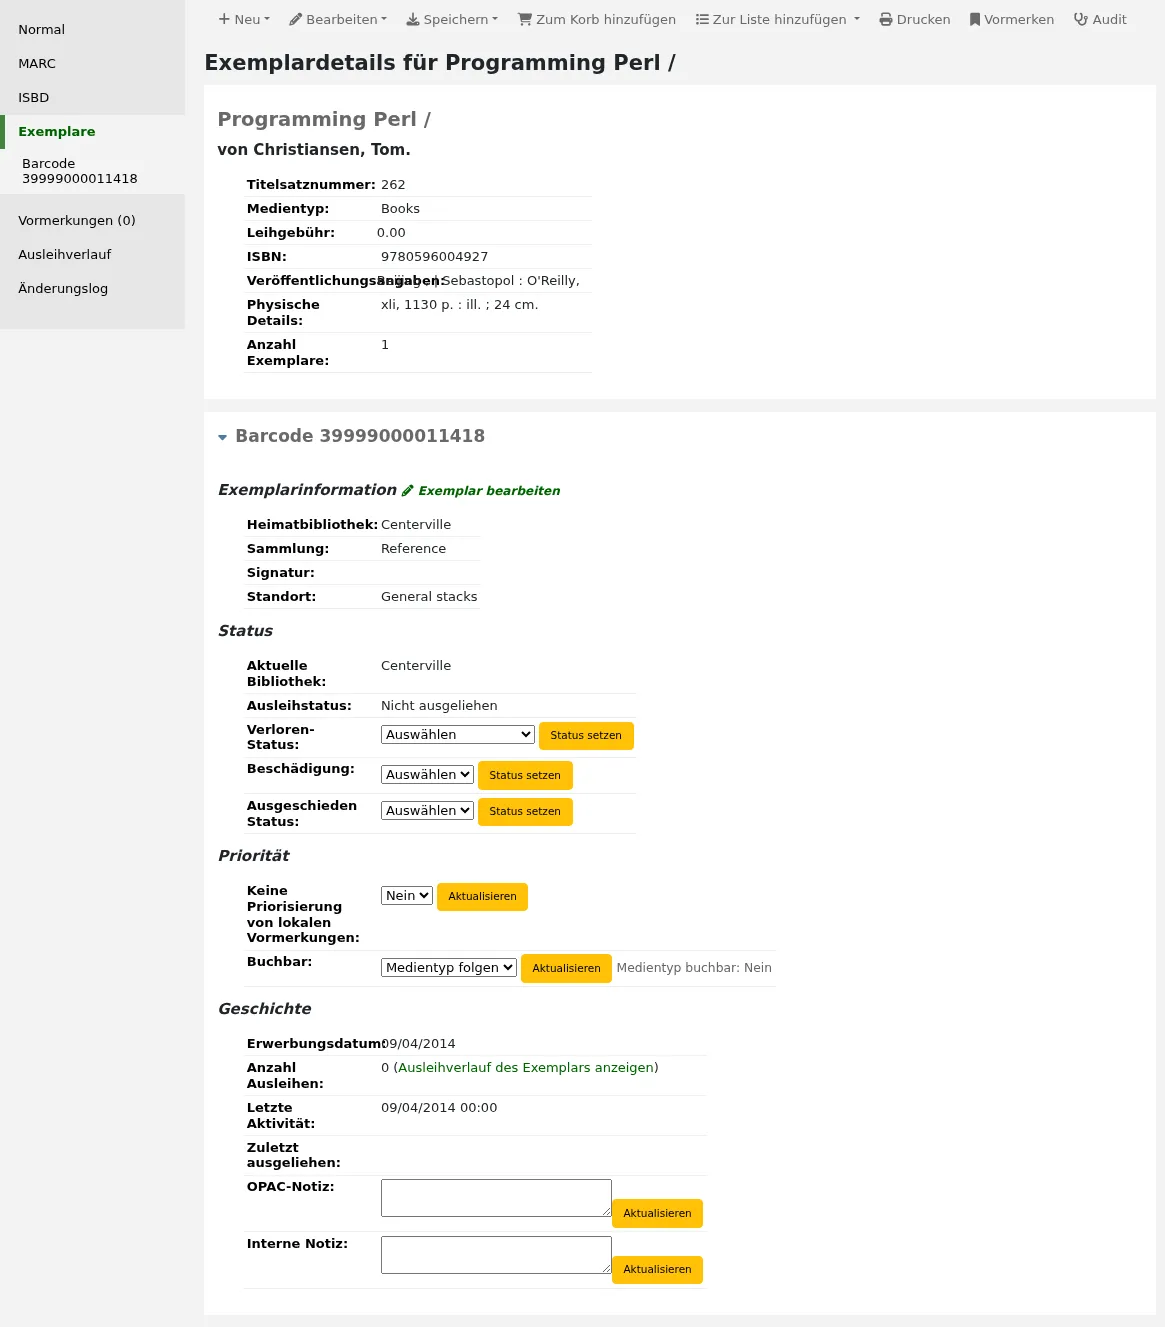
Task: Set the Ausgeschieden status button
Action: (525, 812)
